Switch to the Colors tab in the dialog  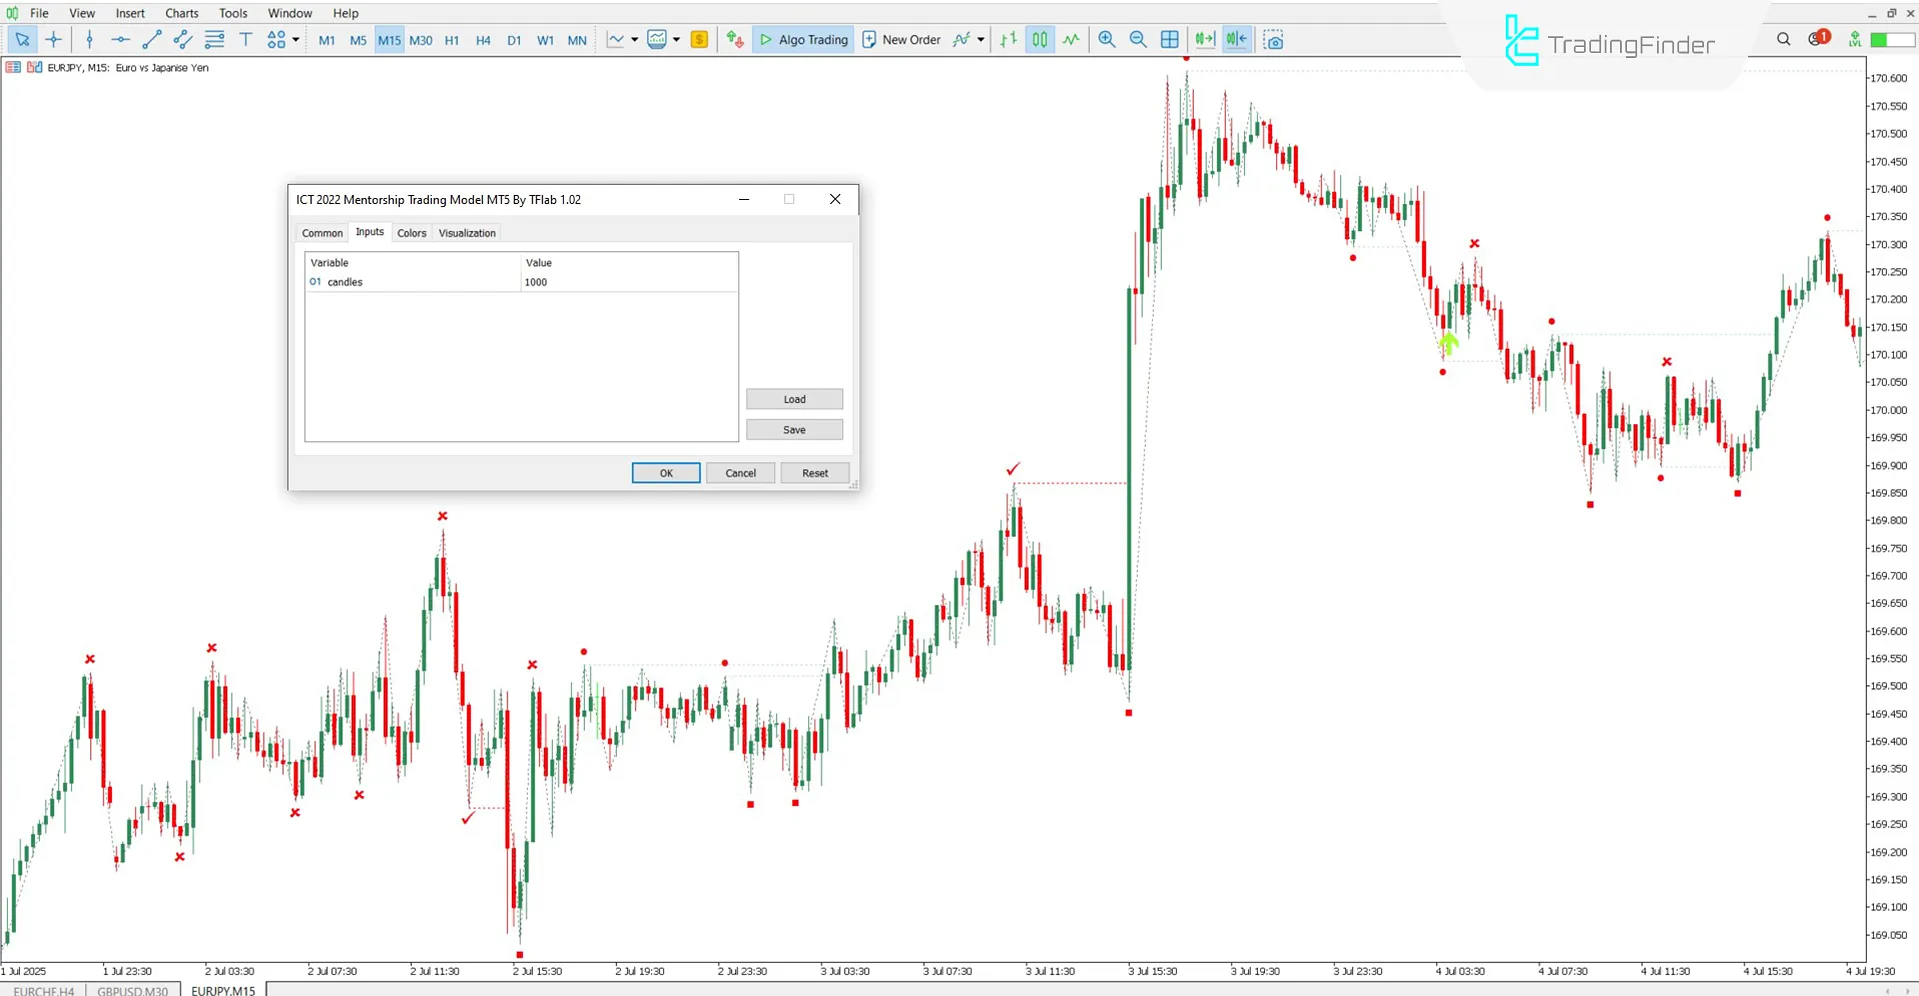(411, 232)
